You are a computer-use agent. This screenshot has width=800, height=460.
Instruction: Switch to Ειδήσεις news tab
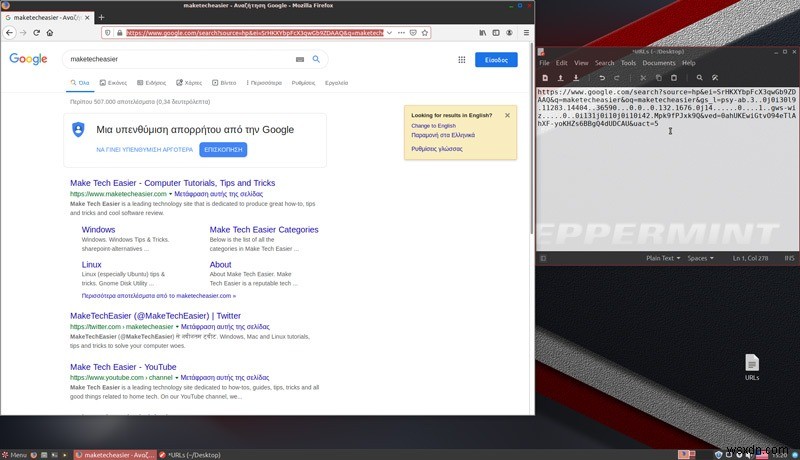tap(152, 83)
